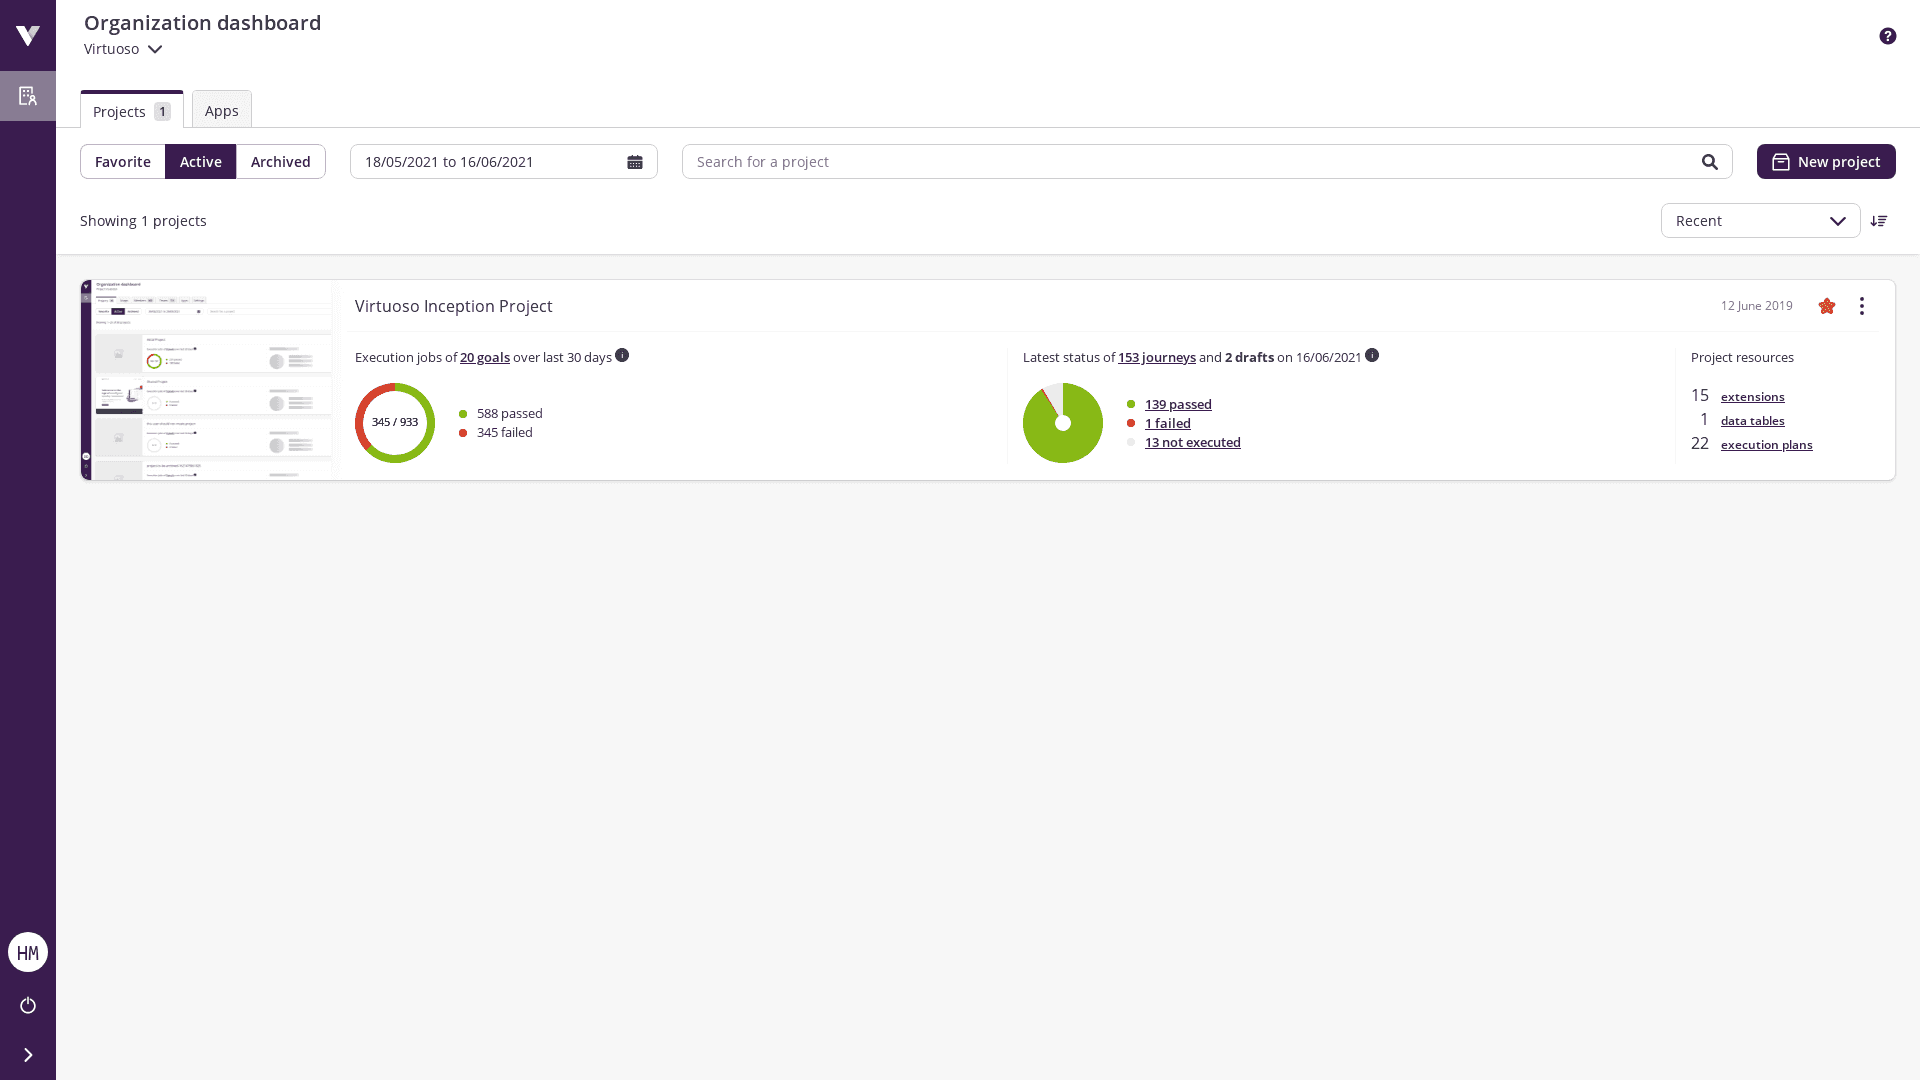Screen dimensions: 1920x1080
Task: Enable the Favorite projects filter
Action: (x=123, y=161)
